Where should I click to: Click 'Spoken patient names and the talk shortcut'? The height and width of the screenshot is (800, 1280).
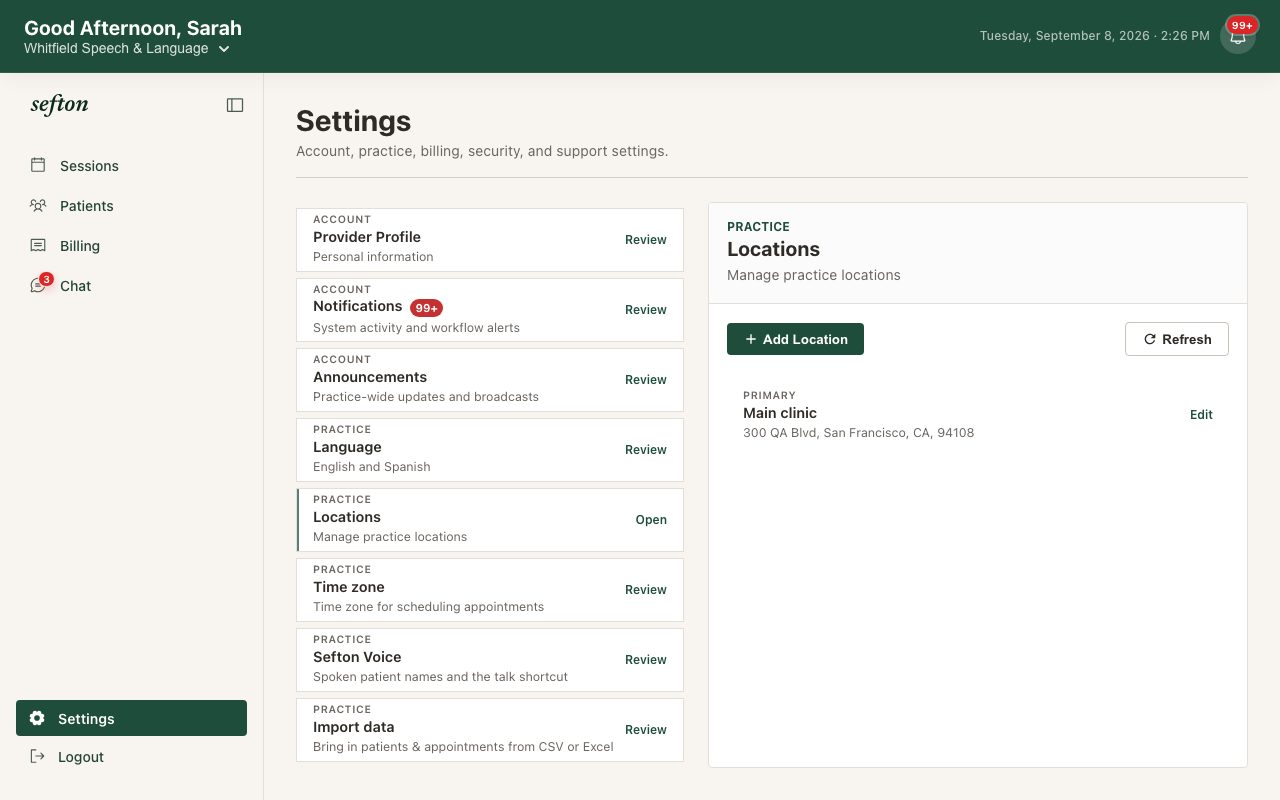coord(440,677)
